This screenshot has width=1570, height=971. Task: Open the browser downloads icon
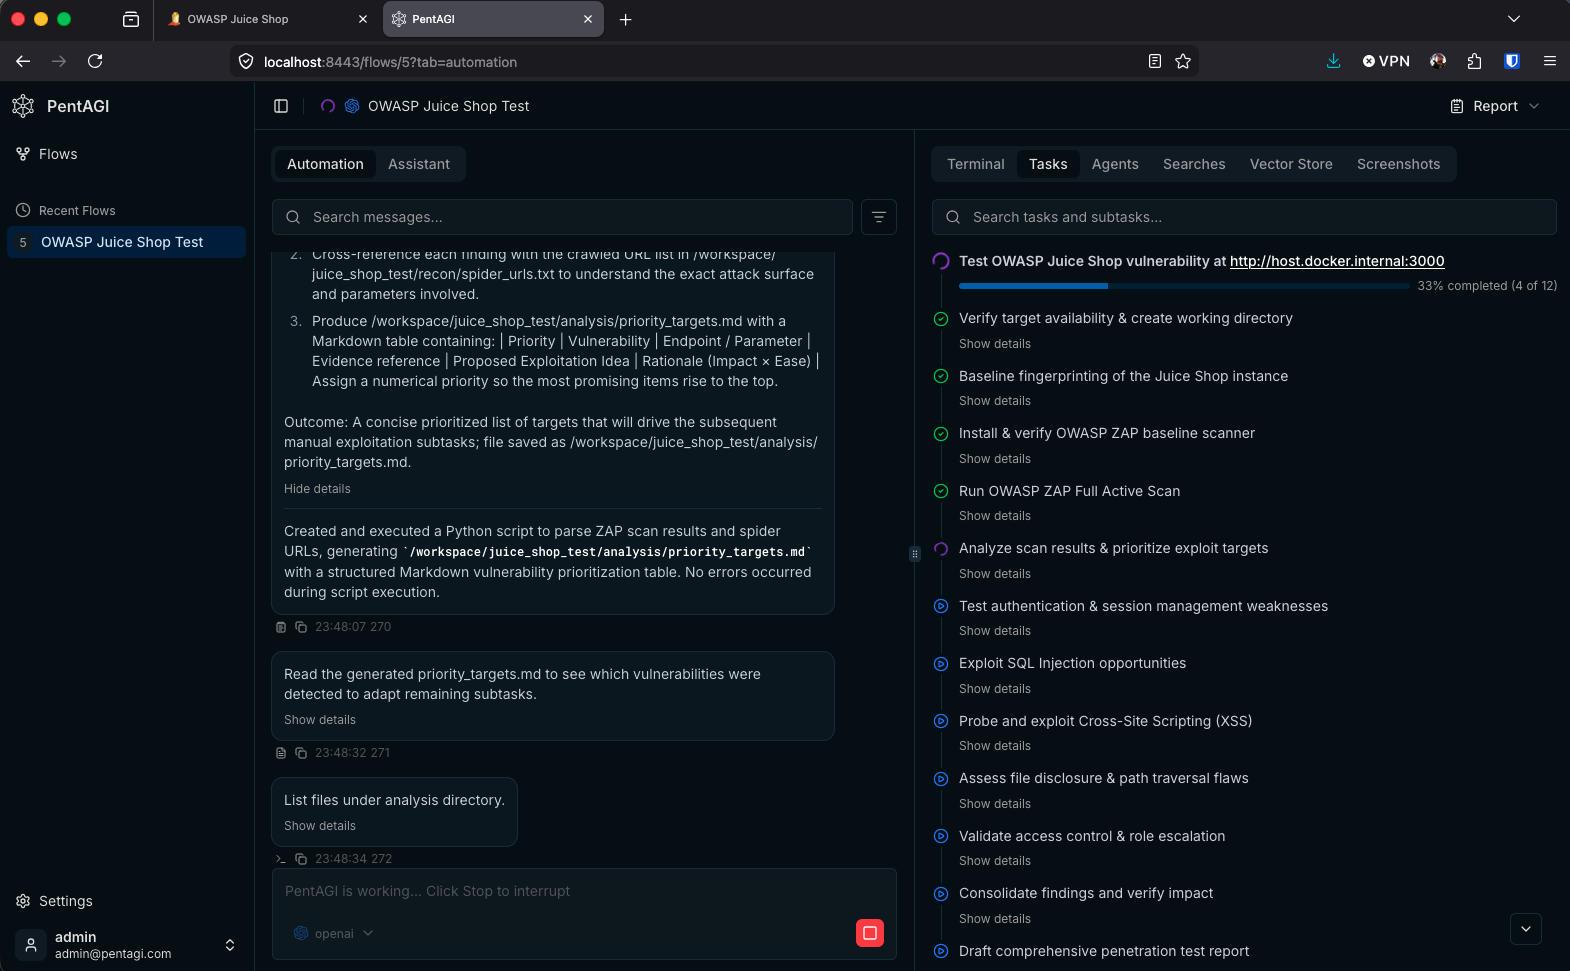point(1333,61)
